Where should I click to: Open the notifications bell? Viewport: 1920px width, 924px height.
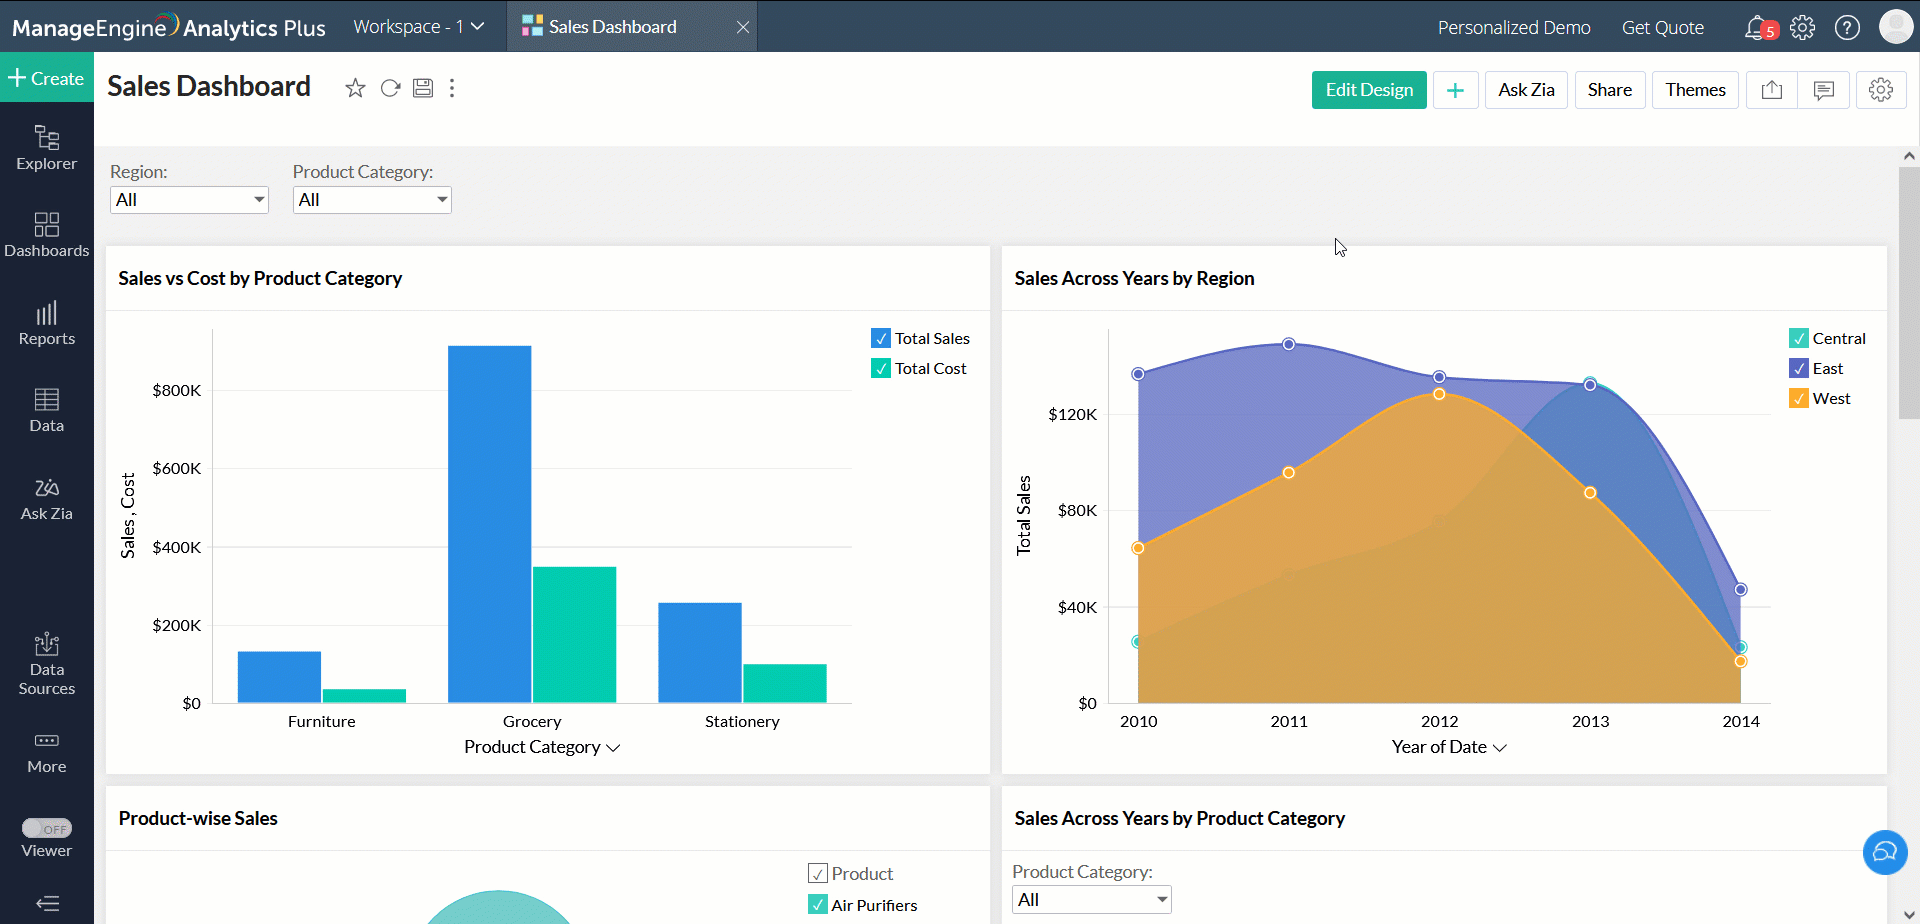1756,28
